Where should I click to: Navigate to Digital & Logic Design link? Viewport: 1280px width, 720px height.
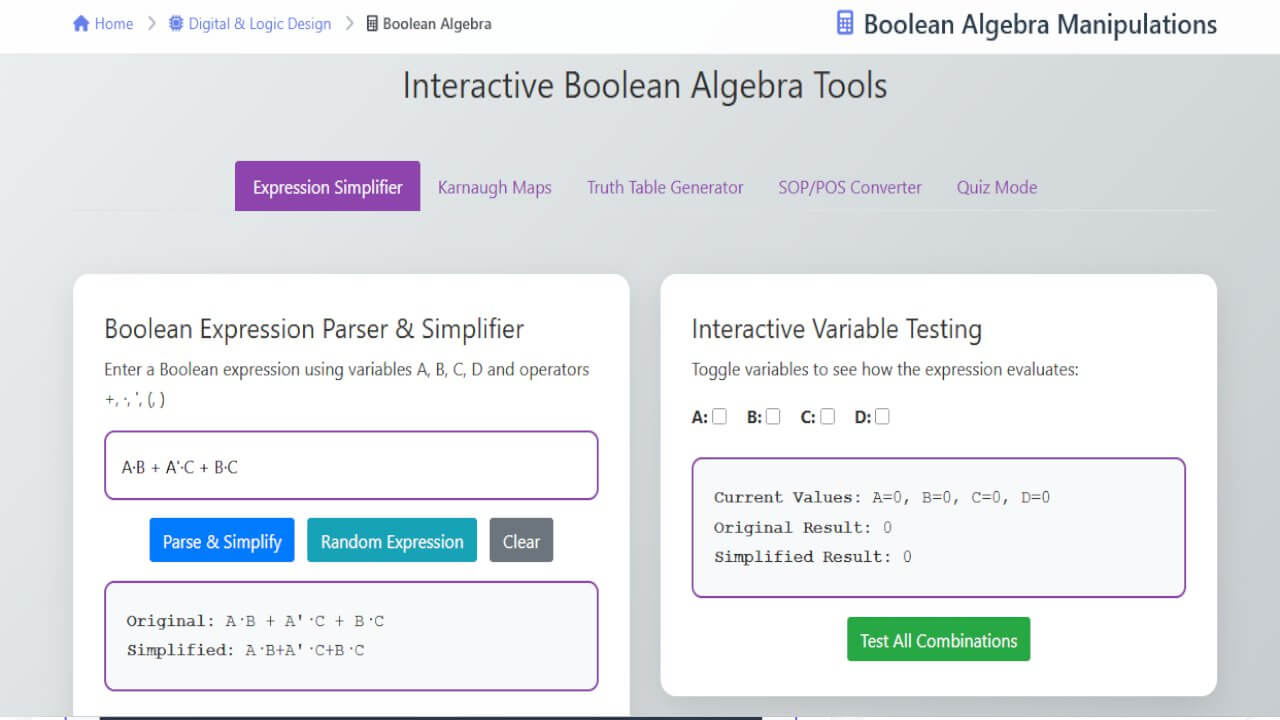coord(259,24)
